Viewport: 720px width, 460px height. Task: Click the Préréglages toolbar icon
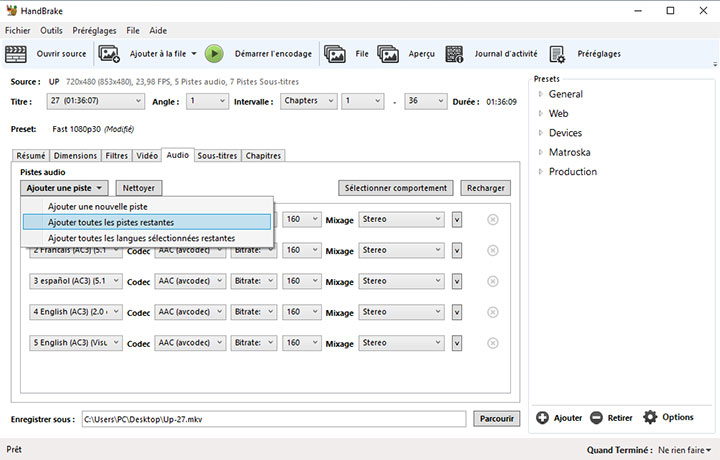point(557,54)
